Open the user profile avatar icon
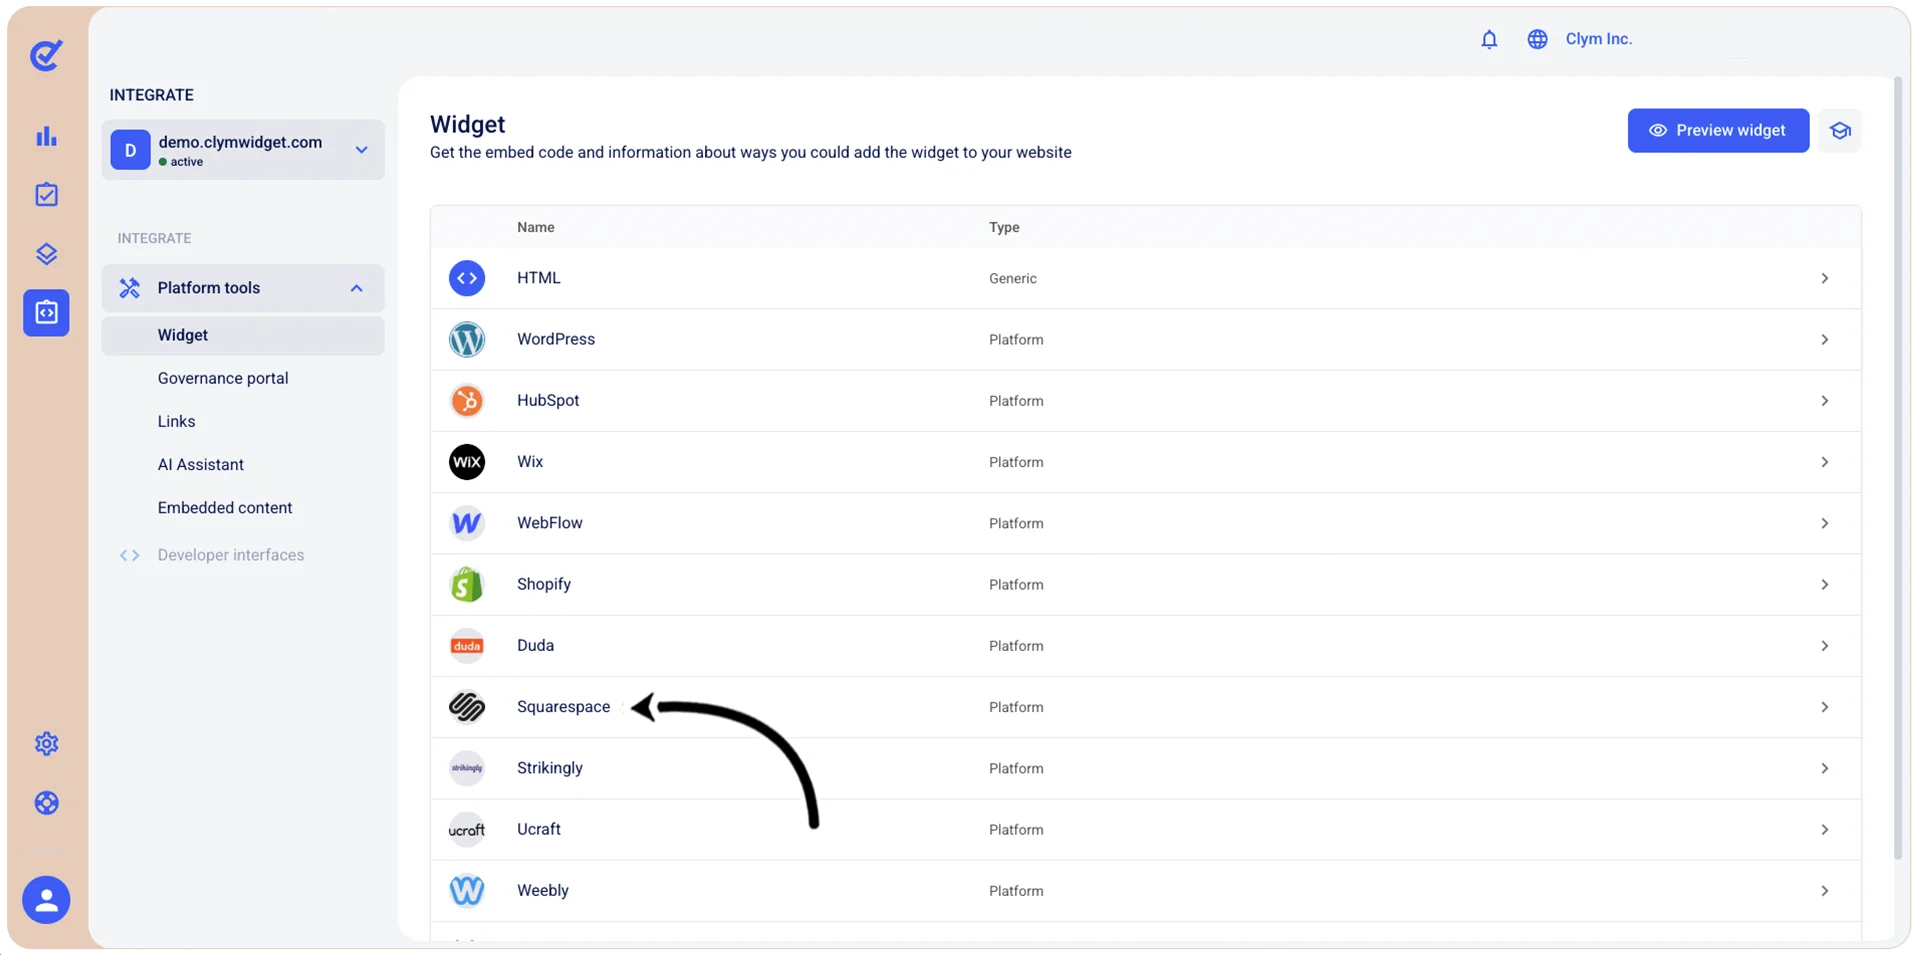Viewport: 1917px width, 955px height. pos(46,900)
